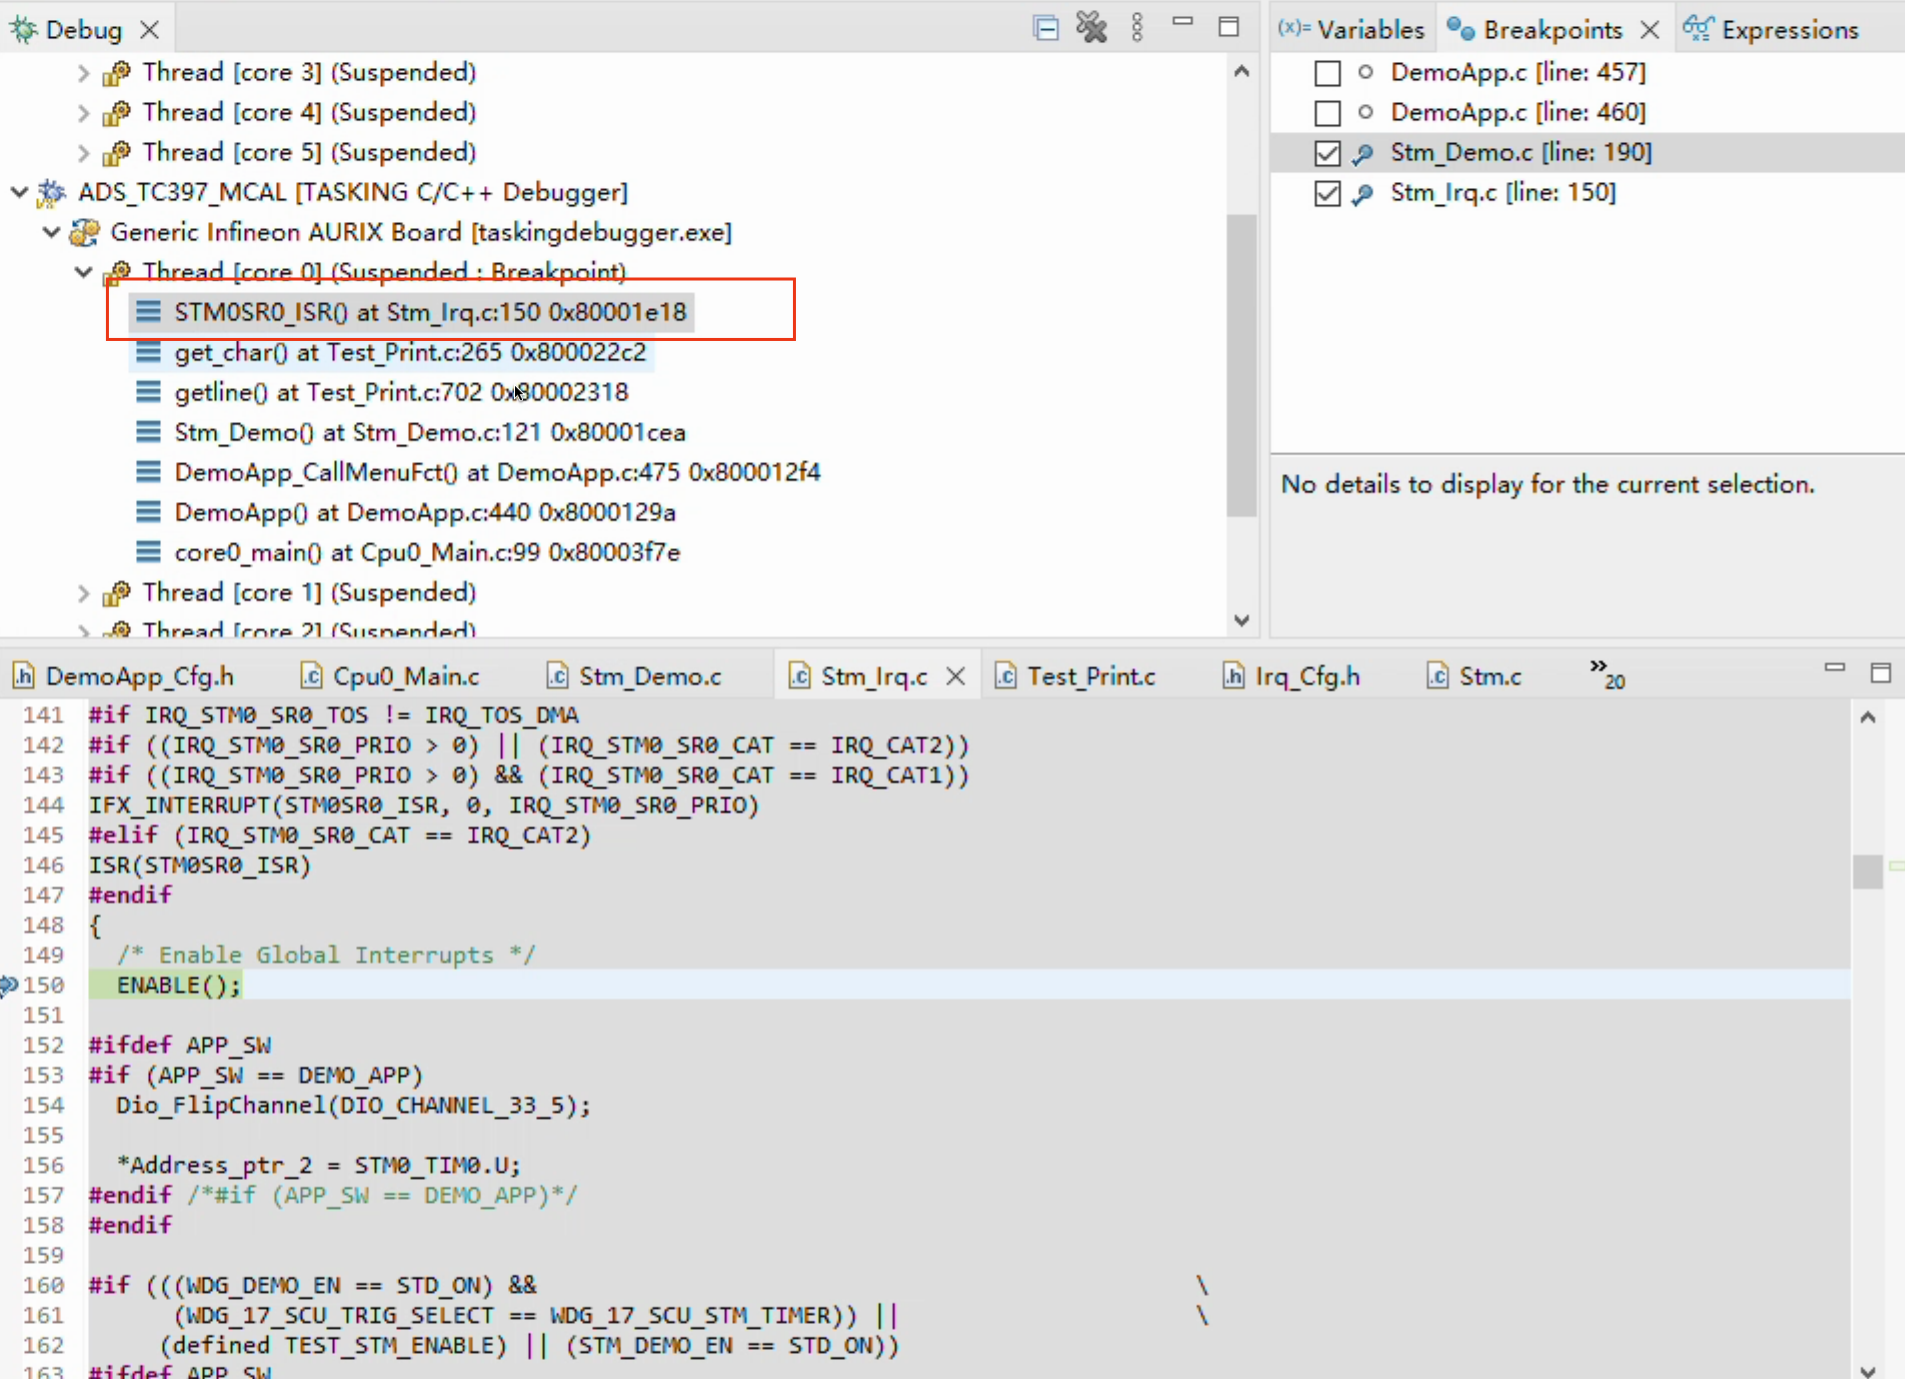Viewport: 1905px width, 1379px height.
Task: Click the disabled breakpoint icon of DemoApp.c line 457
Action: pyautogui.click(x=1365, y=72)
